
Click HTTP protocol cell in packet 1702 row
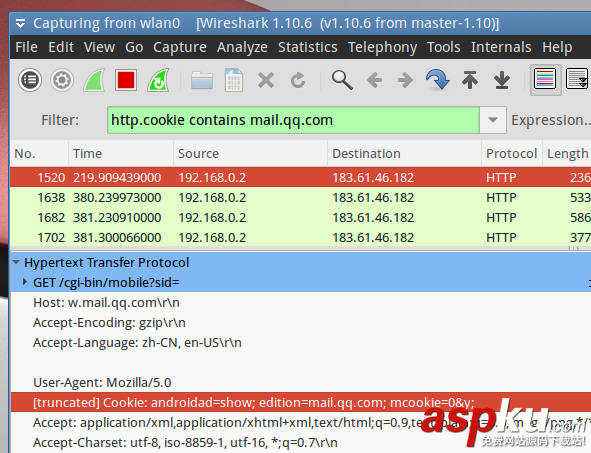[x=501, y=237]
